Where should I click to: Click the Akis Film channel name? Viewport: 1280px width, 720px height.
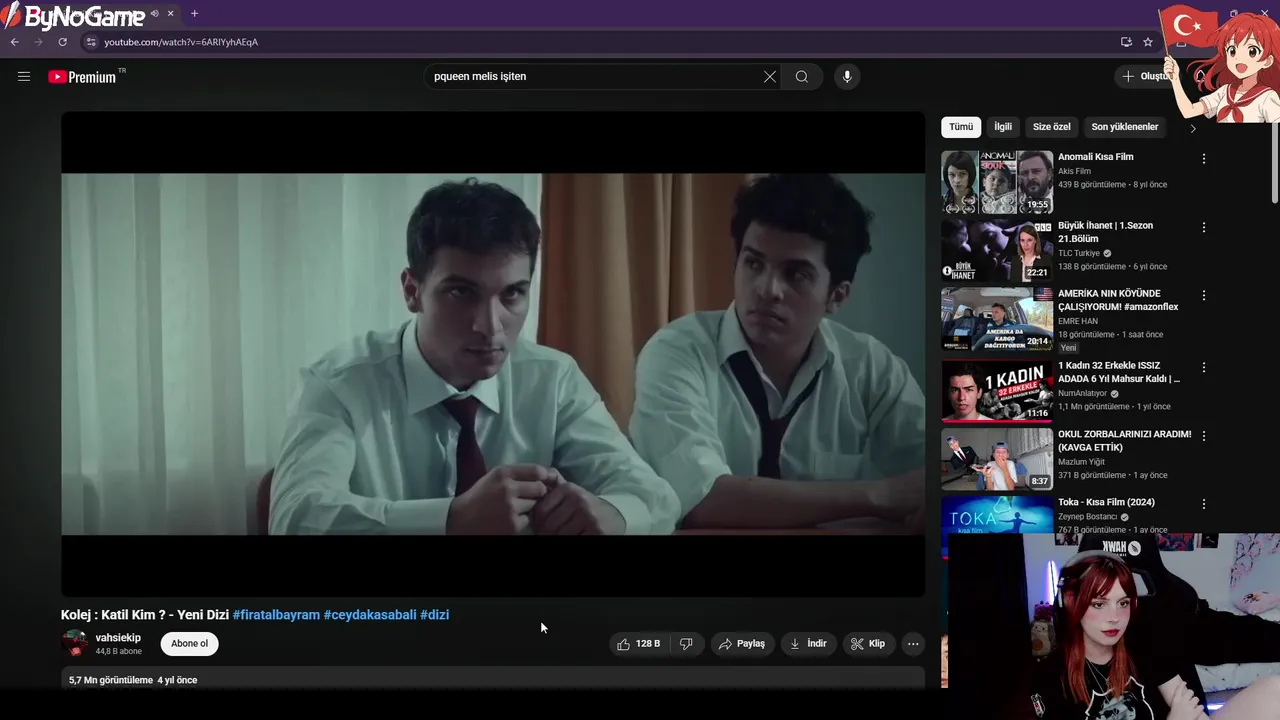(1074, 171)
